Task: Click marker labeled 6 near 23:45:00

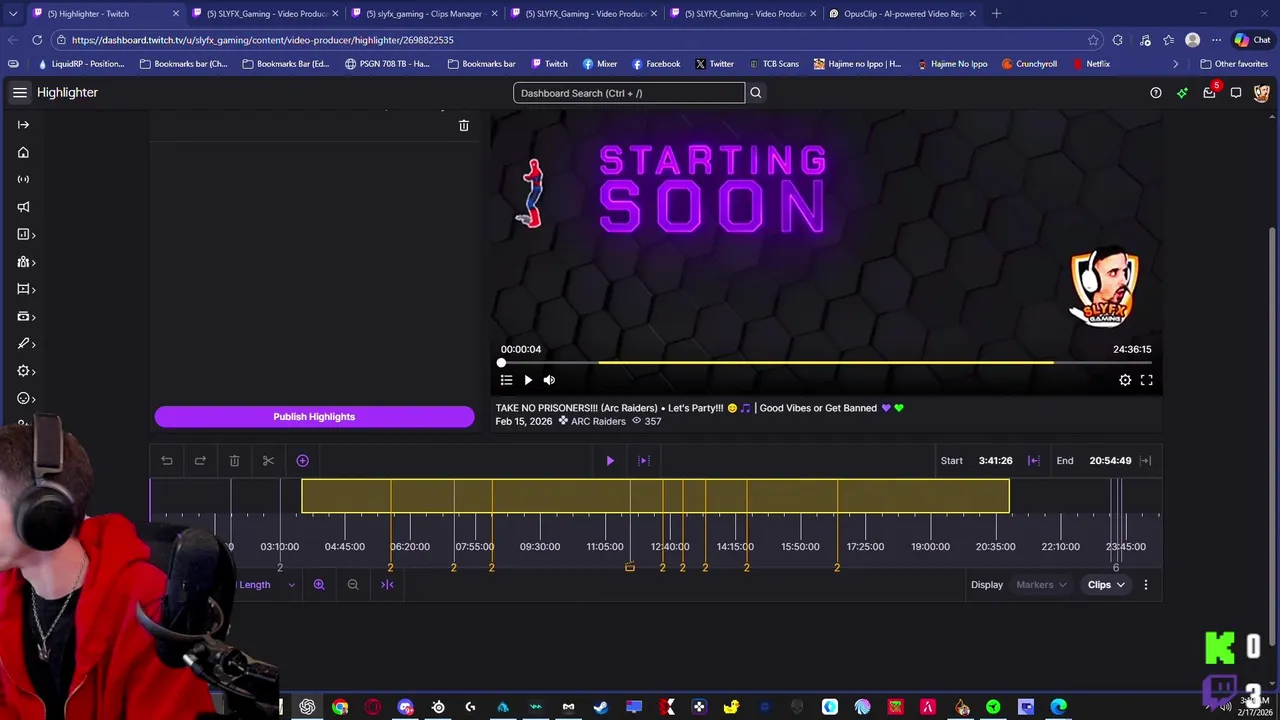Action: click(1116, 568)
